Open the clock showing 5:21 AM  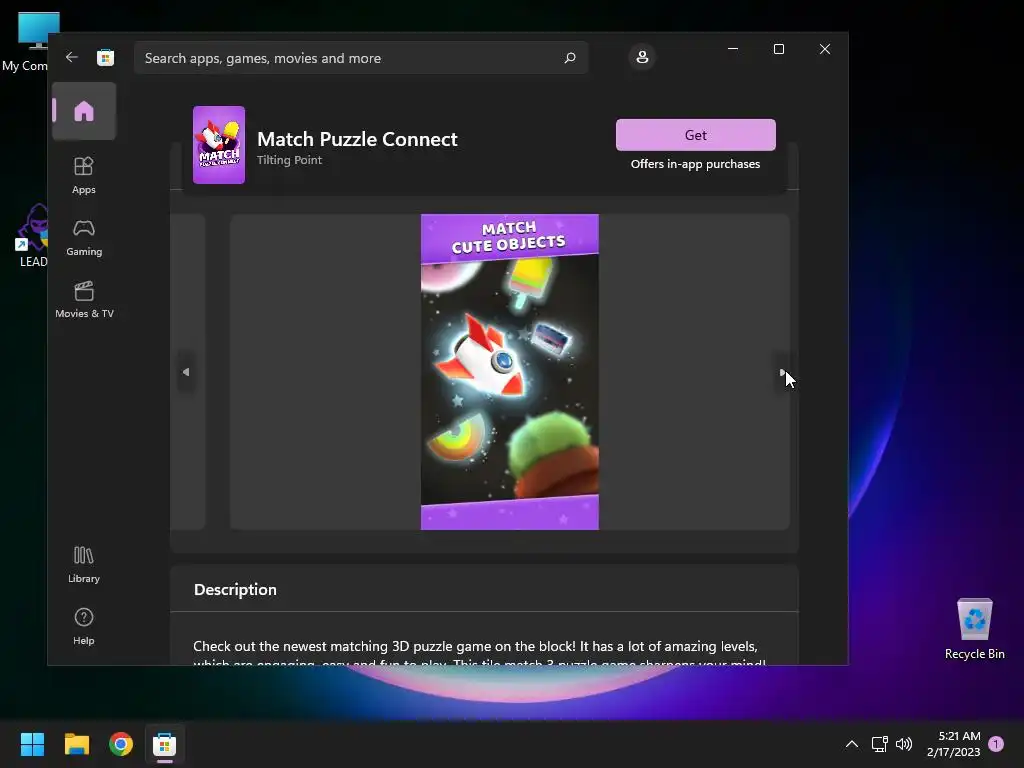coord(953,744)
